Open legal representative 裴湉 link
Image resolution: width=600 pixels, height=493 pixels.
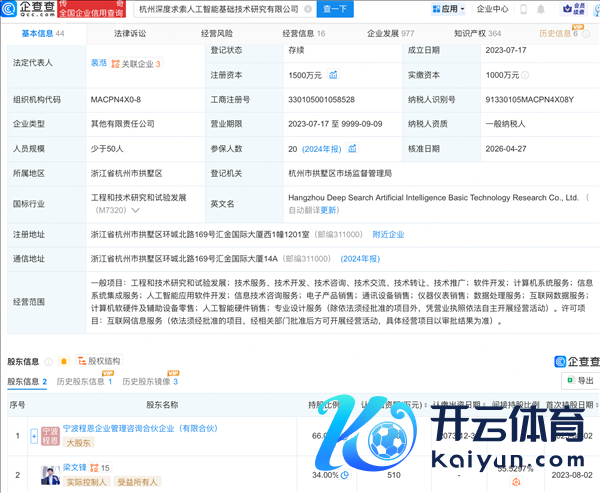tap(99, 63)
